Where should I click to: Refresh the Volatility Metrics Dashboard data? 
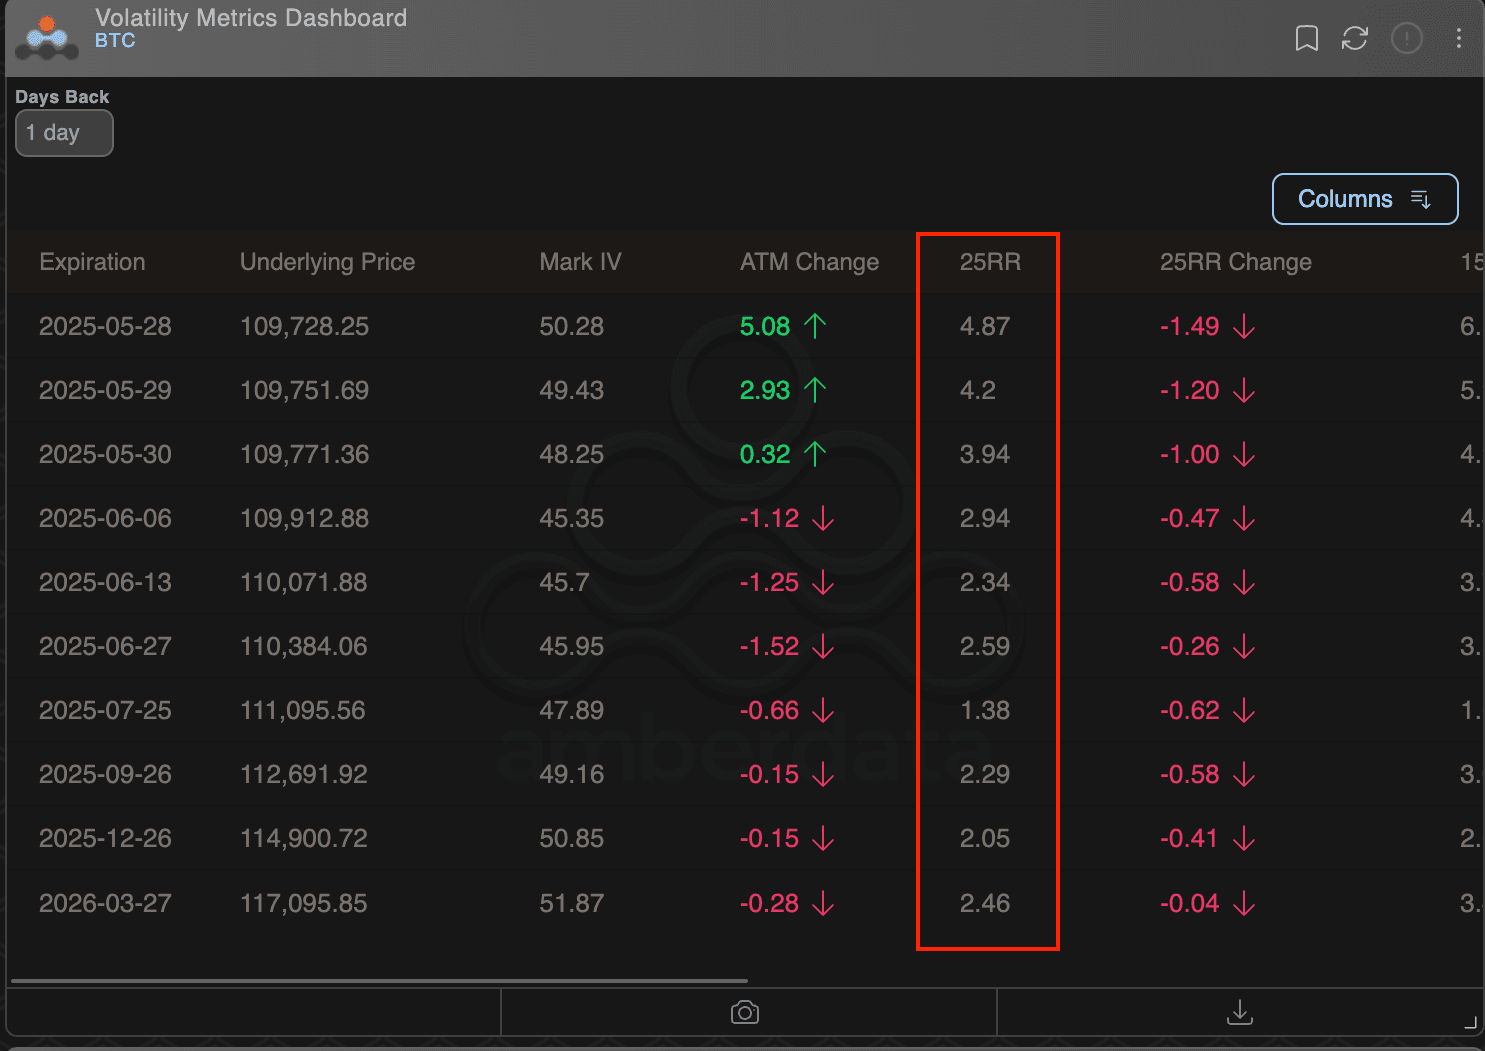click(x=1355, y=39)
